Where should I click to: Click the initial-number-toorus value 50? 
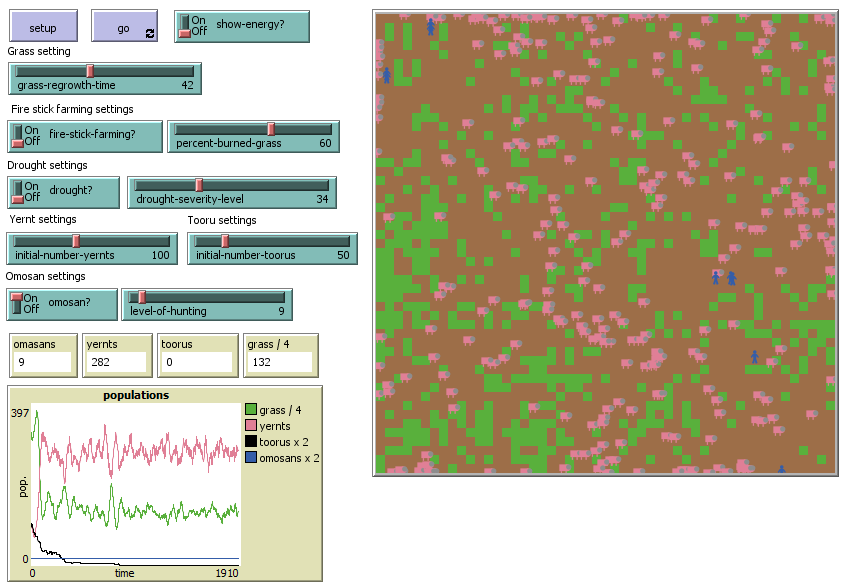[343, 255]
